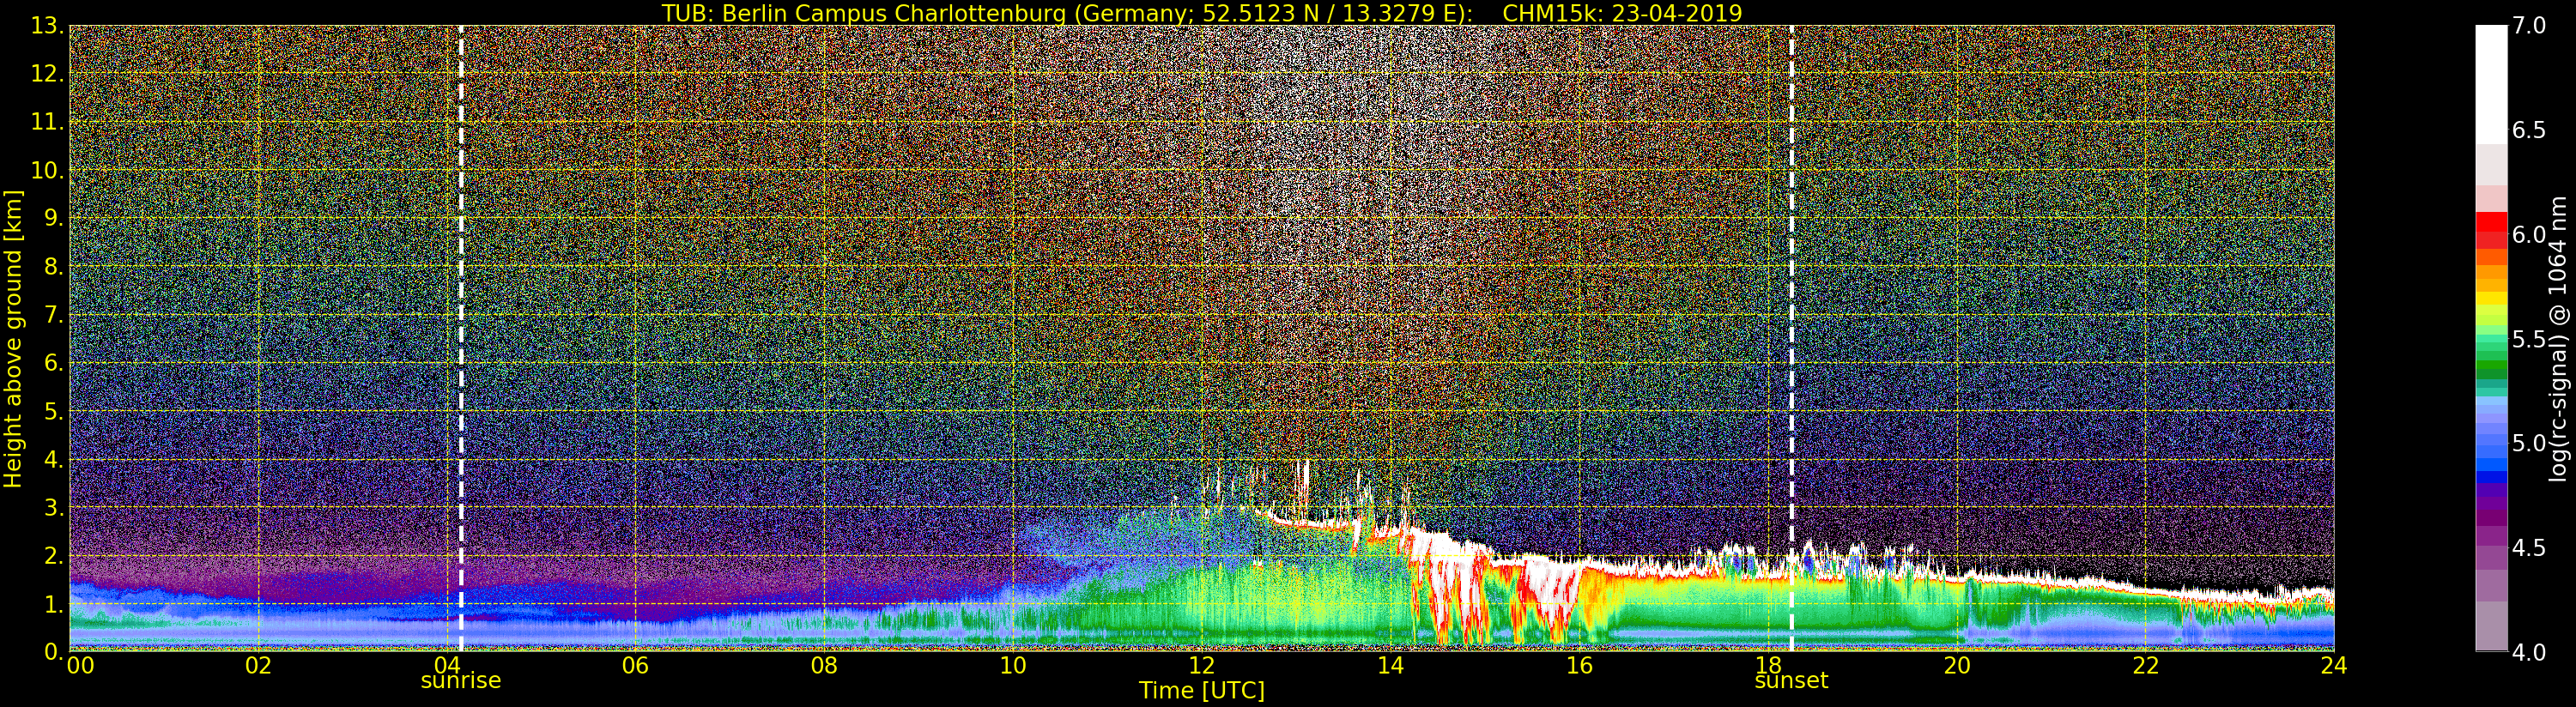Click time axis tick label 24
The height and width of the screenshot is (707, 2576).
[x=2333, y=666]
